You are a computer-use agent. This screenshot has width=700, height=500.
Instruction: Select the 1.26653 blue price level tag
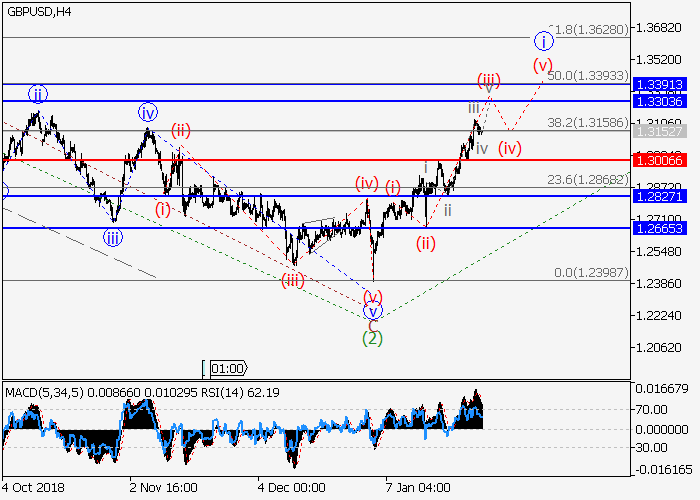coord(659,229)
